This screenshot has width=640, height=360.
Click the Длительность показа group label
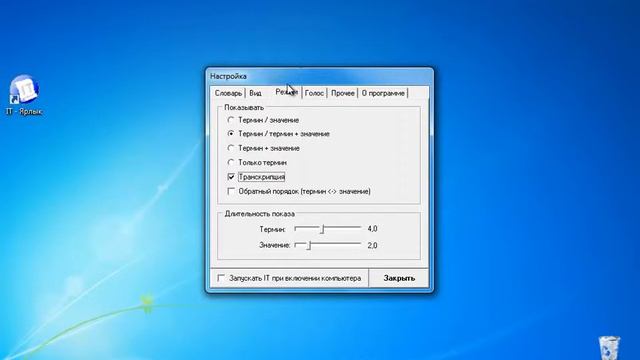tap(260, 213)
